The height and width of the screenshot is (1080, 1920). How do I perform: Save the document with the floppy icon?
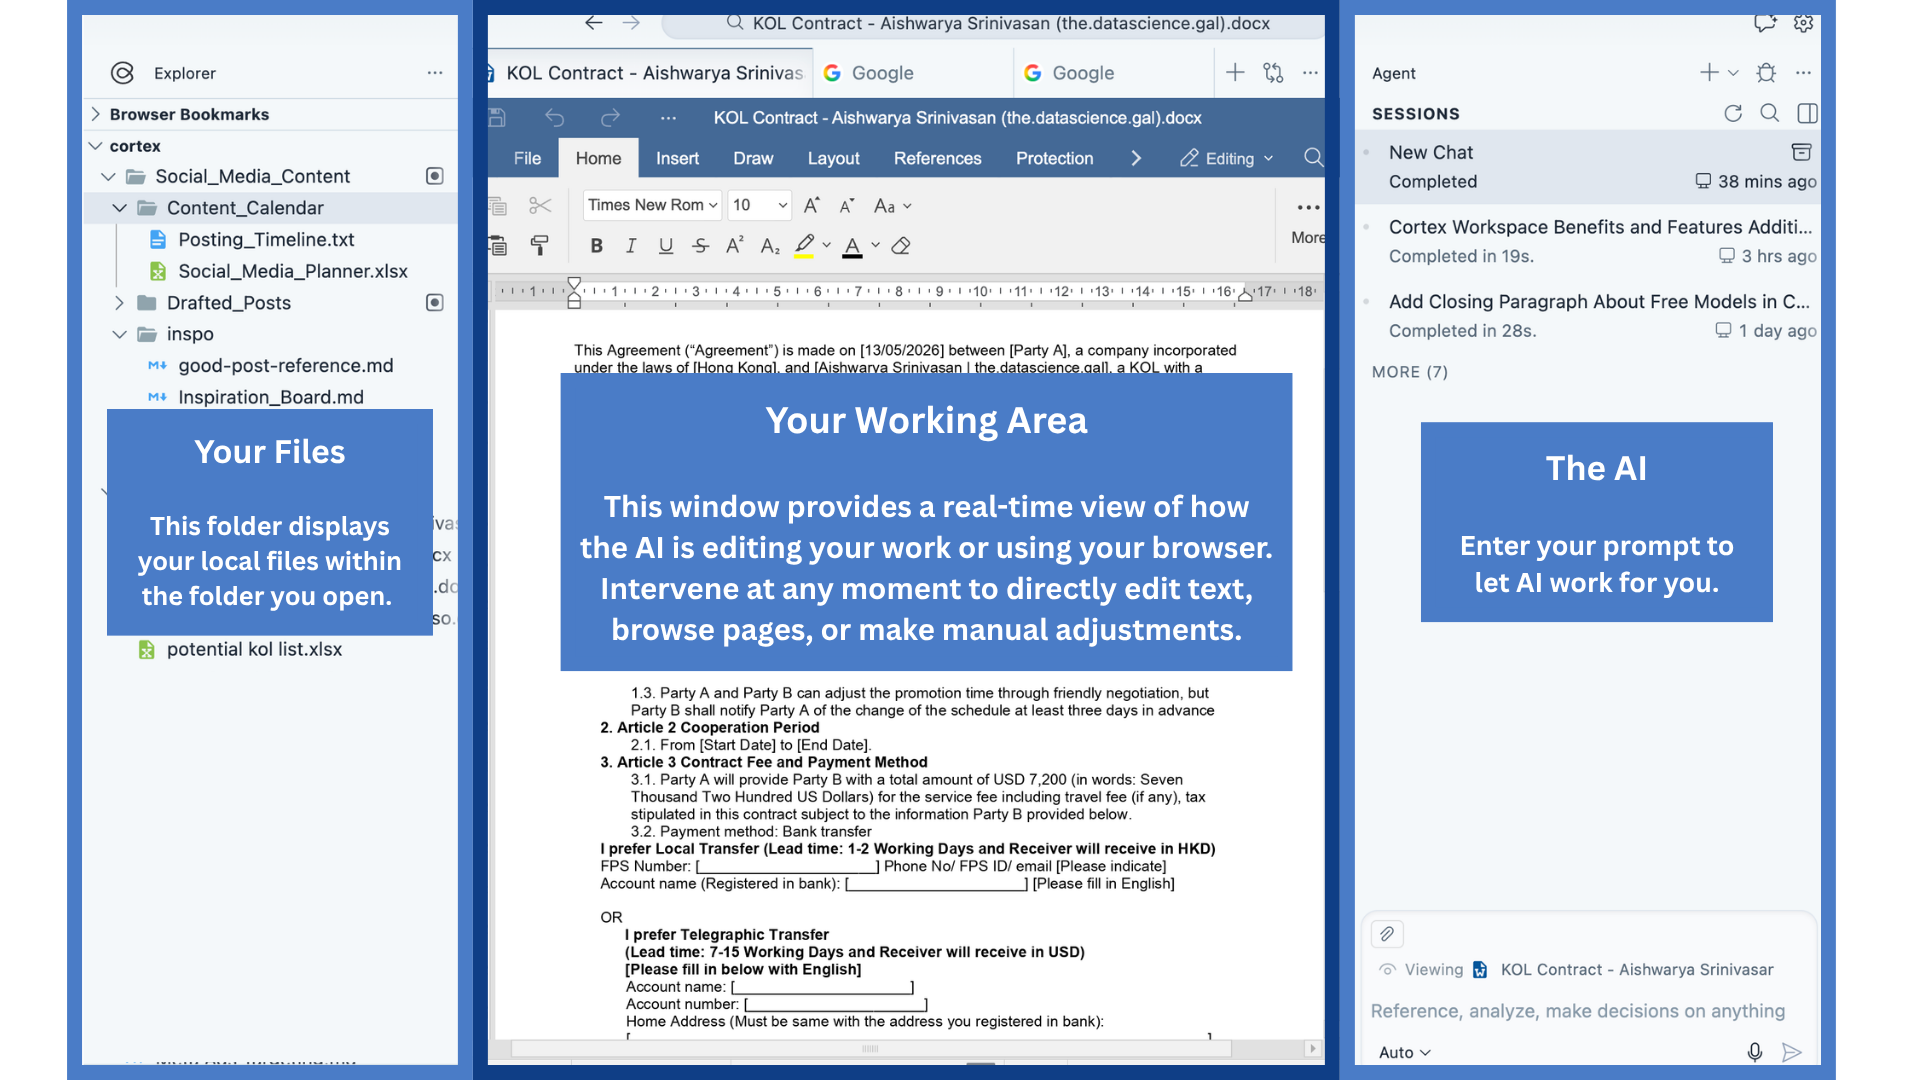tap(497, 118)
